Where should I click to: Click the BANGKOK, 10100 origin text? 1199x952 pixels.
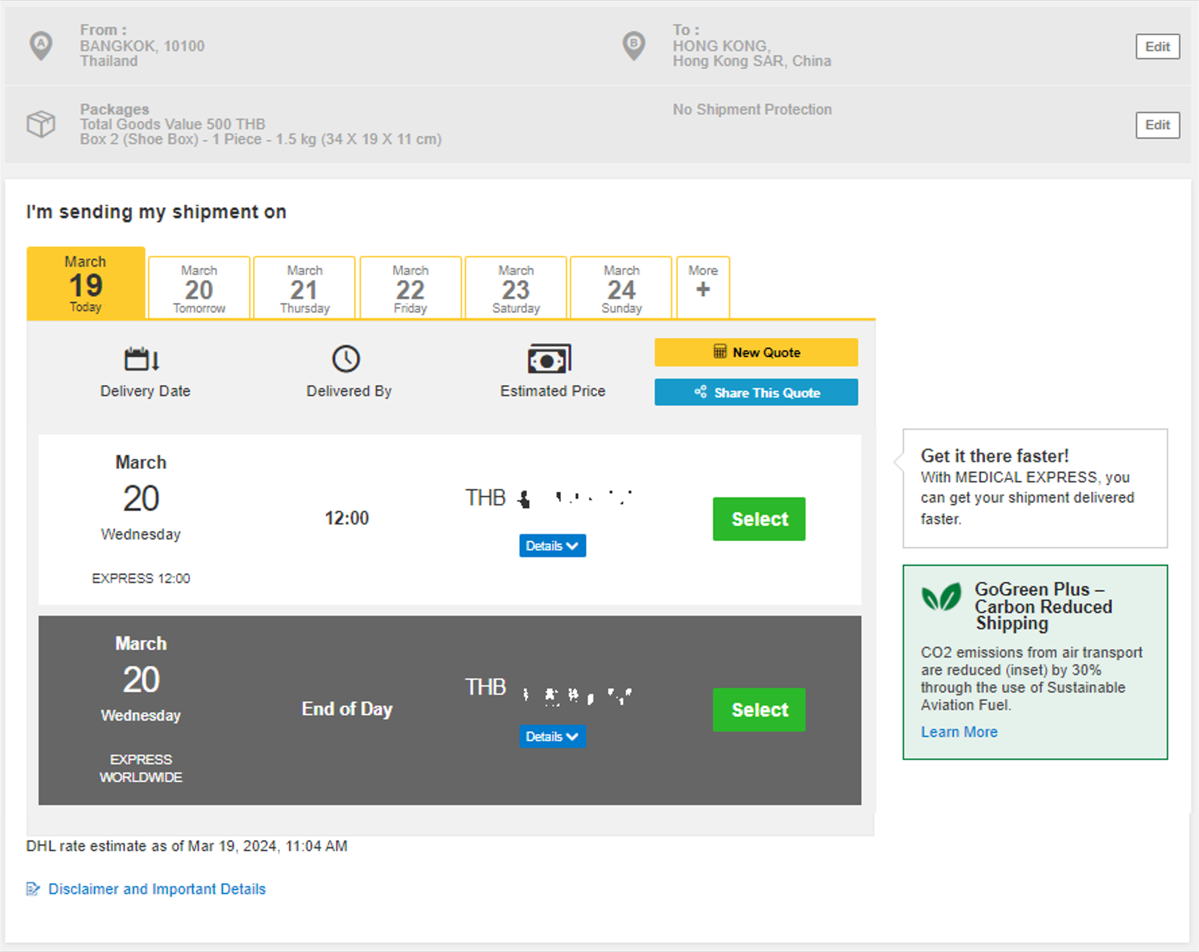point(142,46)
